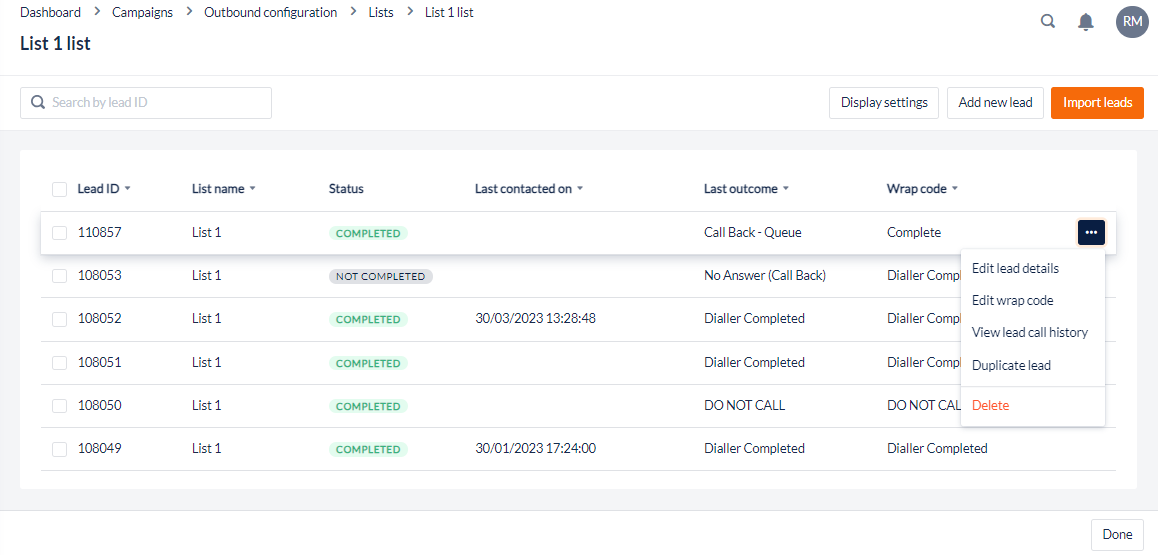Image resolution: width=1158 pixels, height=555 pixels.
Task: Open notifications bell icon
Action: tap(1086, 22)
